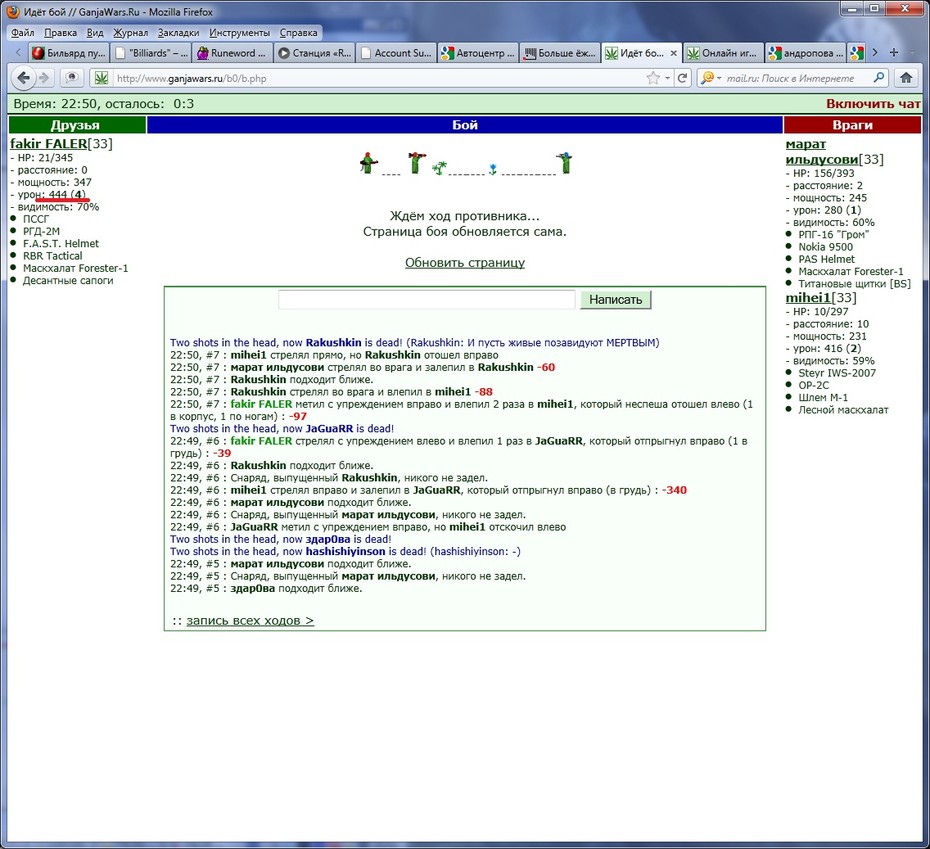Bookmark this page with the star icon
930x849 pixels.
(x=653, y=78)
